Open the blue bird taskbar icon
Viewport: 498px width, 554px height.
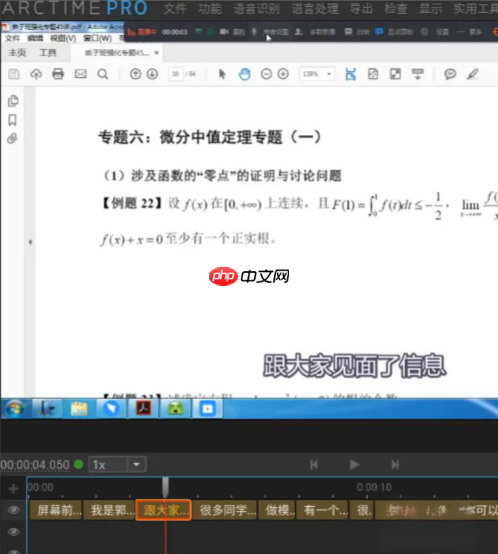pyautogui.click(x=111, y=409)
